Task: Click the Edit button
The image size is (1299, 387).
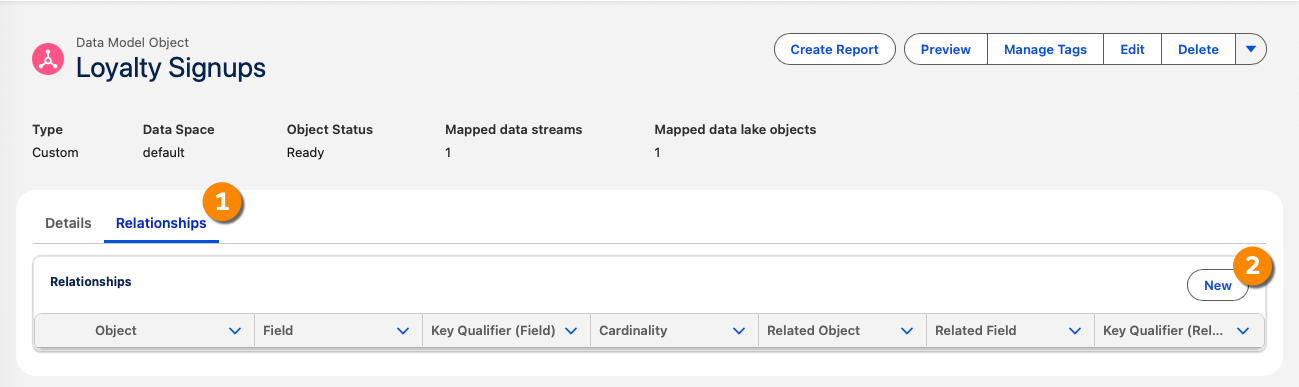Action: tap(1132, 49)
